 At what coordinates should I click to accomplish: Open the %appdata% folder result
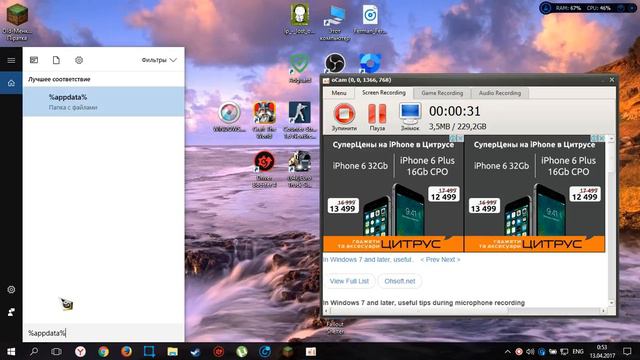(104, 102)
